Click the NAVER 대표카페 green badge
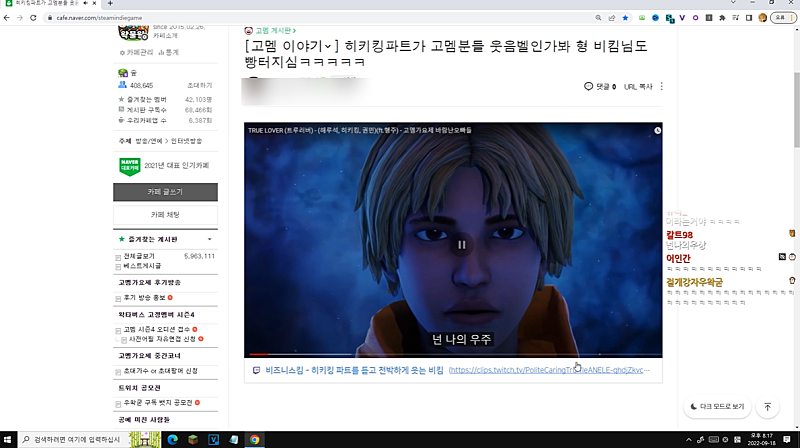 click(x=130, y=166)
